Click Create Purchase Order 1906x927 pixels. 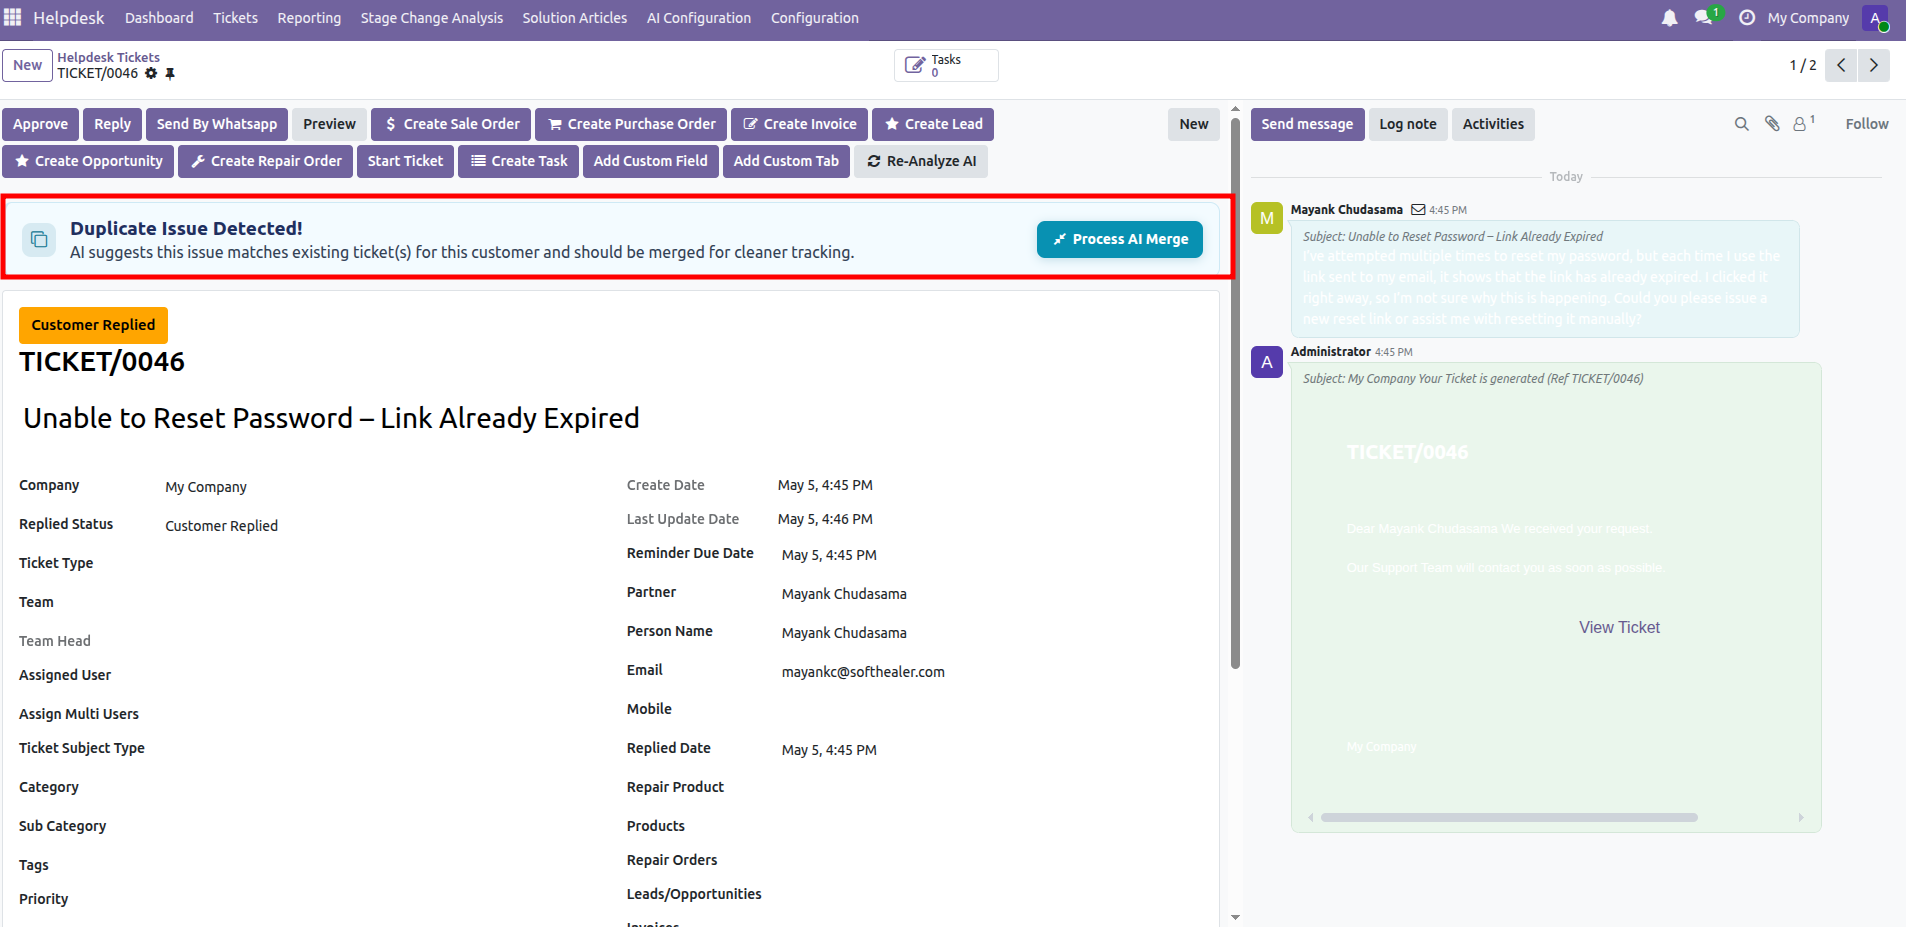pyautogui.click(x=631, y=124)
